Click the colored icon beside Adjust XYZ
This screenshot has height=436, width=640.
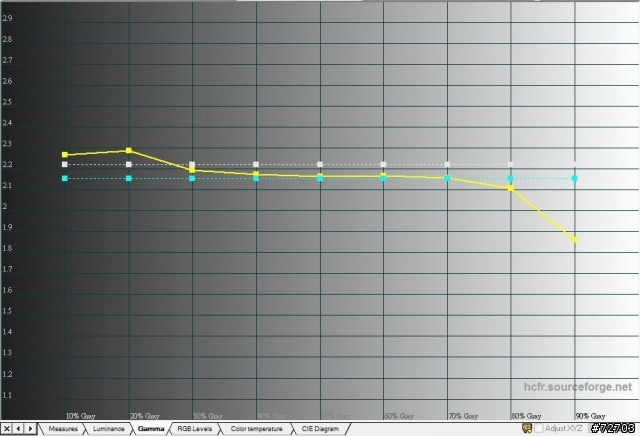pos(527,428)
